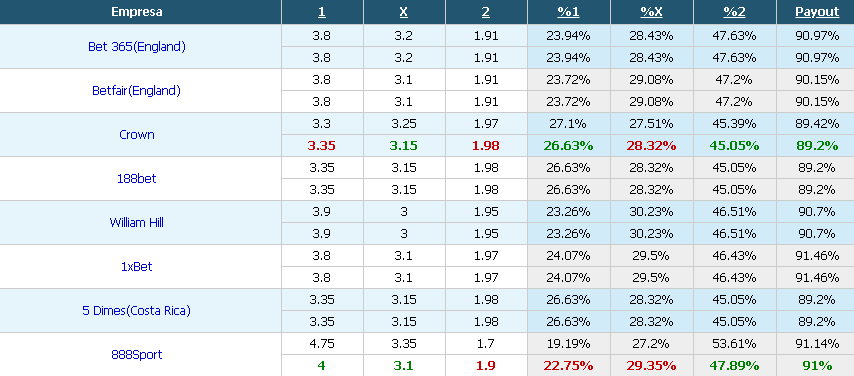Sort by the %2 column header
Screen dimensions: 854x376
734,12
